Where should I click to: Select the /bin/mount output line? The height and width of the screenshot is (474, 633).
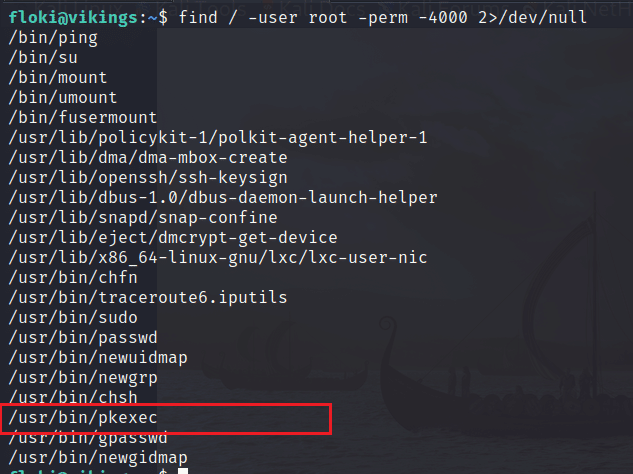(x=58, y=78)
